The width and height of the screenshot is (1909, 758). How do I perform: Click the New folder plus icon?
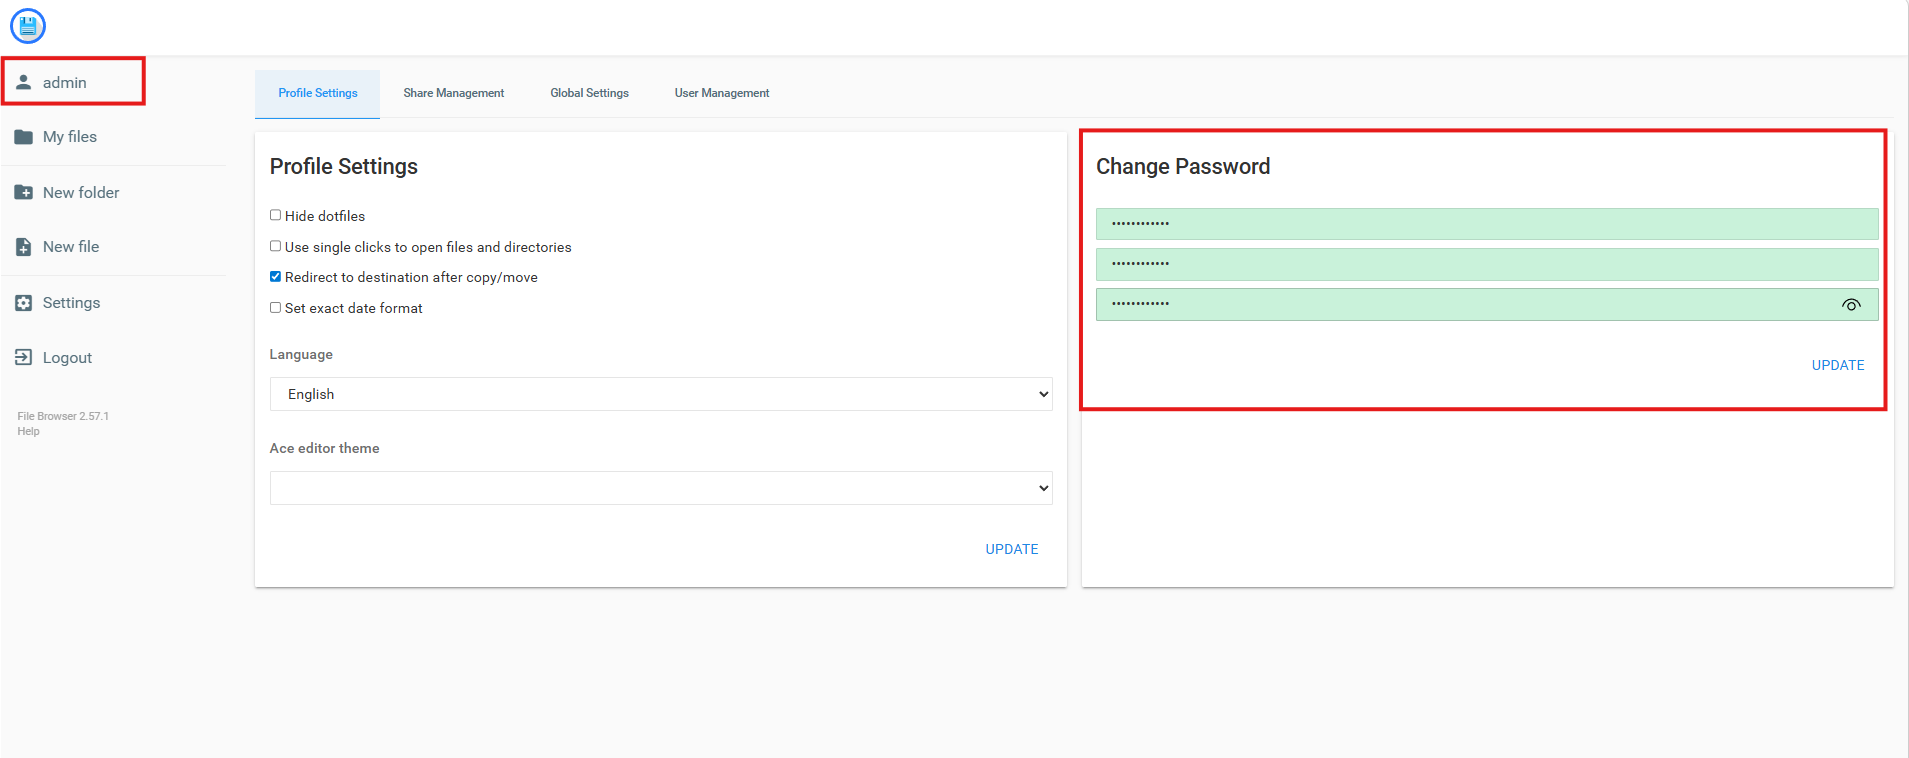click(x=24, y=192)
